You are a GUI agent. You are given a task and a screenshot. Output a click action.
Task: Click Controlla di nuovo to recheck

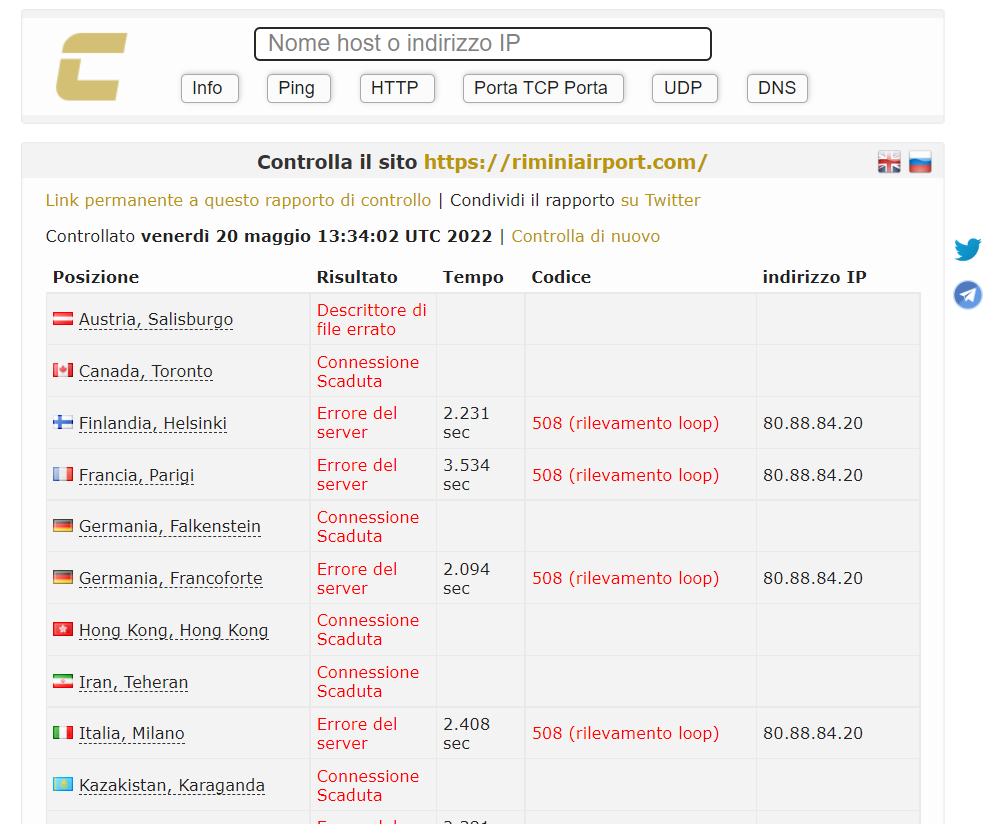pos(585,236)
